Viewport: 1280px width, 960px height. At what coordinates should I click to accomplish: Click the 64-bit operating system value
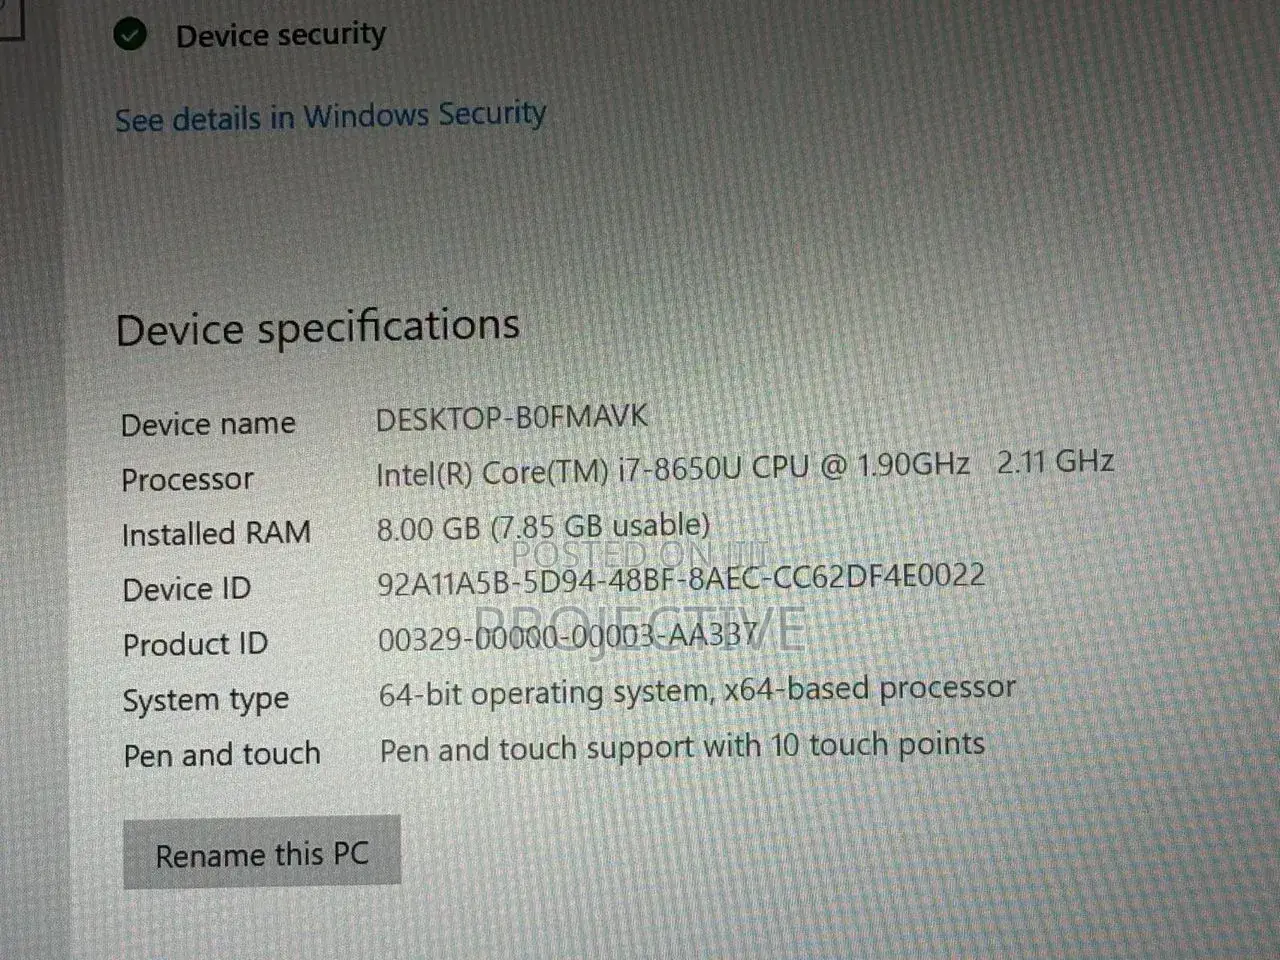point(697,690)
